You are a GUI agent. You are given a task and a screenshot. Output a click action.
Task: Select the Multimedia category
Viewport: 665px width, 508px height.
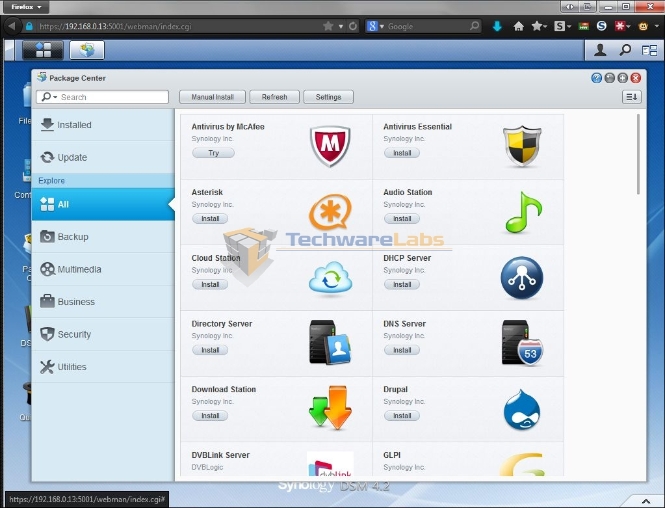click(x=103, y=269)
